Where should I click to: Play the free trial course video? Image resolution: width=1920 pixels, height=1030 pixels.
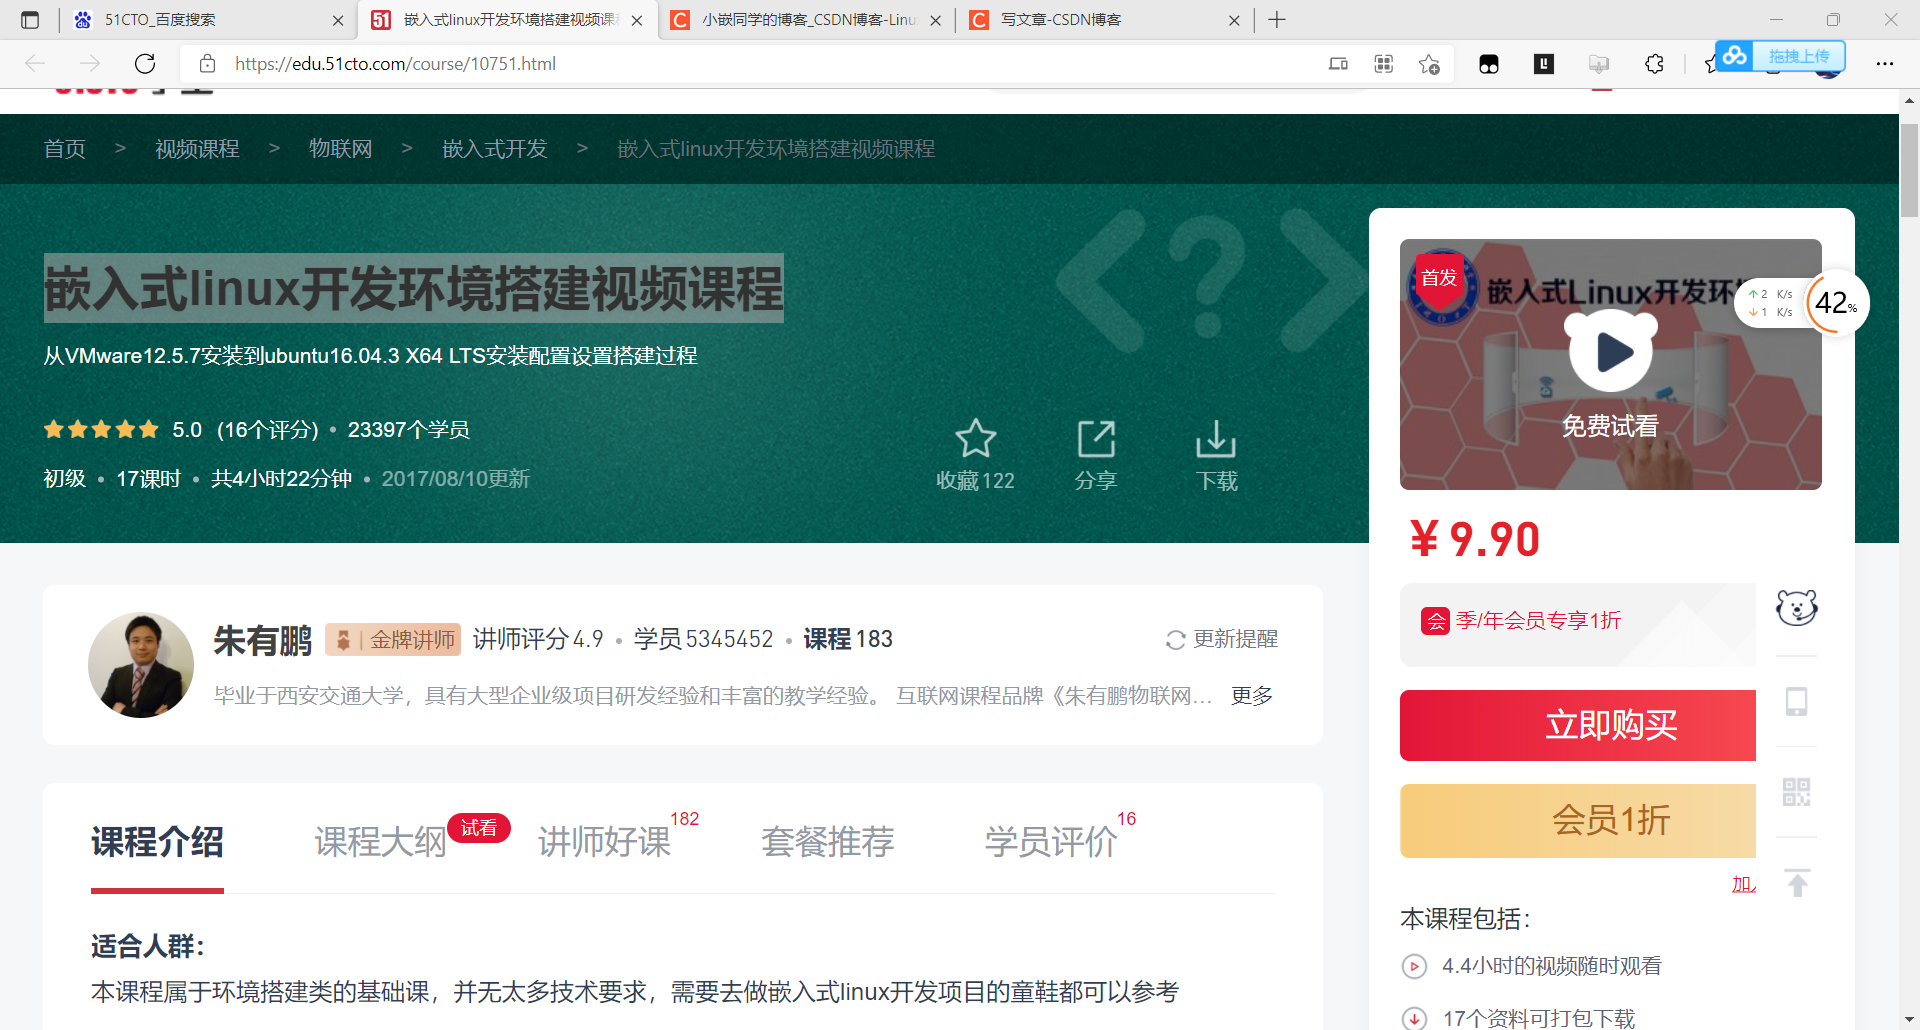tap(1611, 352)
